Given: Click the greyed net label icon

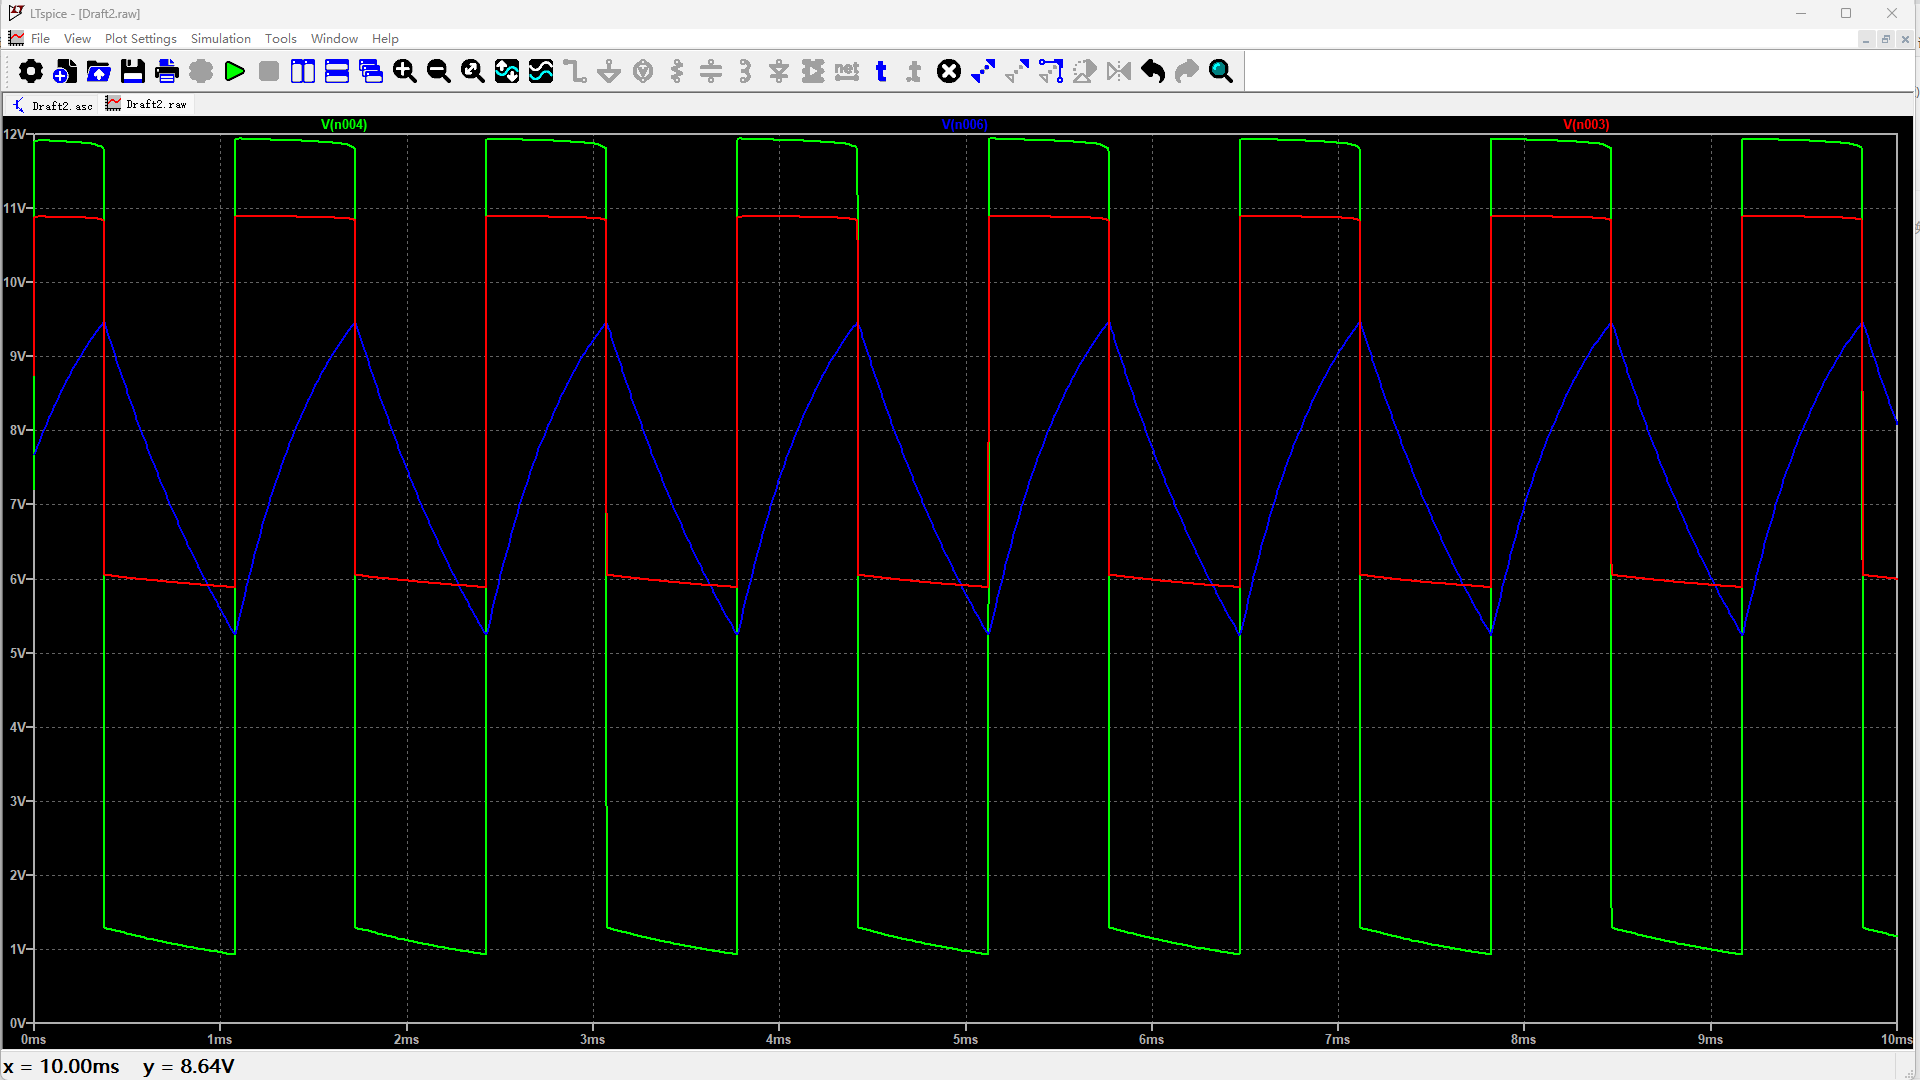Looking at the screenshot, I should tap(847, 71).
